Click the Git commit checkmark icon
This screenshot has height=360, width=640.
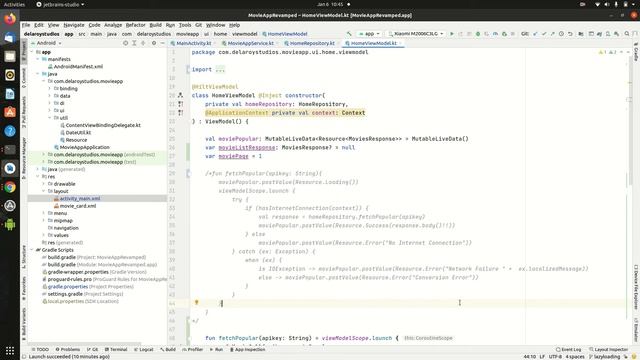click(x=544, y=34)
